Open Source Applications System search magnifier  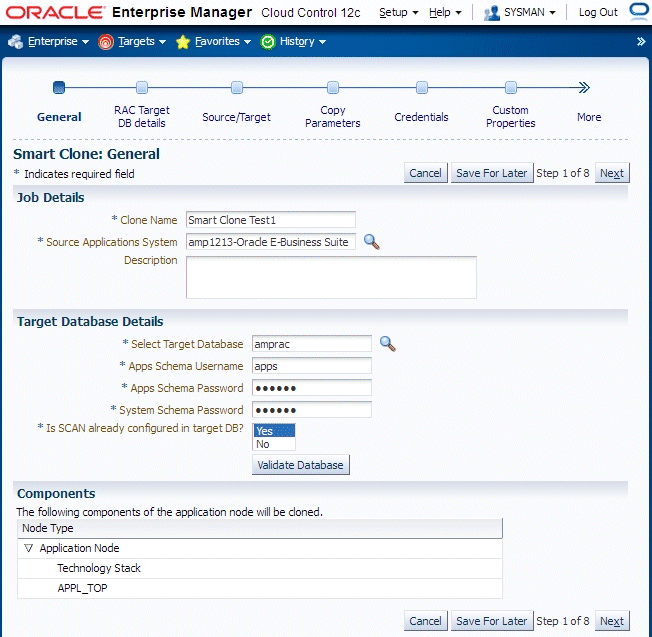tap(371, 242)
